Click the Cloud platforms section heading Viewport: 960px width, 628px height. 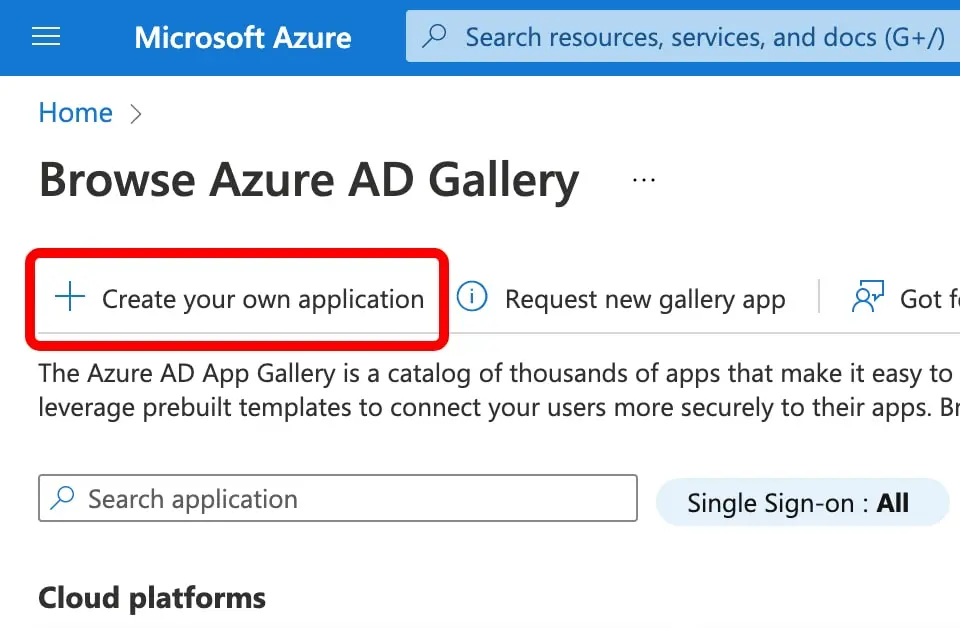pyautogui.click(x=152, y=598)
